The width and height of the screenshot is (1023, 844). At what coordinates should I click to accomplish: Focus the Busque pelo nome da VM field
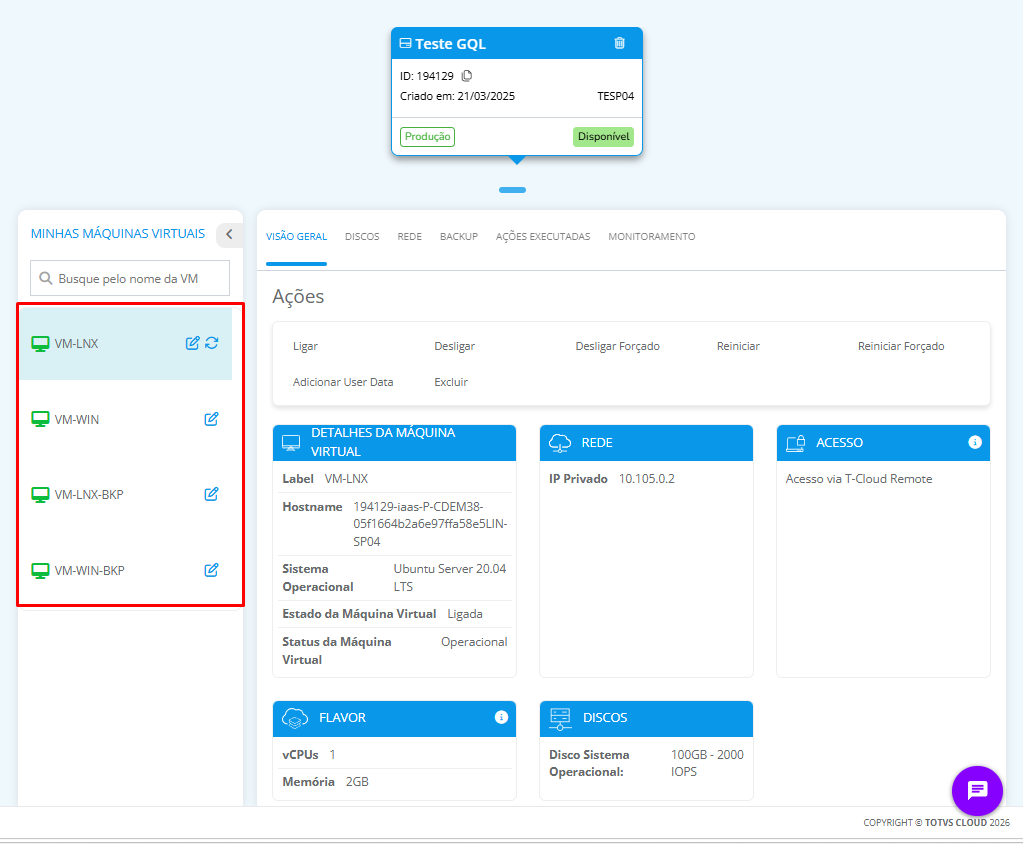[x=130, y=279]
